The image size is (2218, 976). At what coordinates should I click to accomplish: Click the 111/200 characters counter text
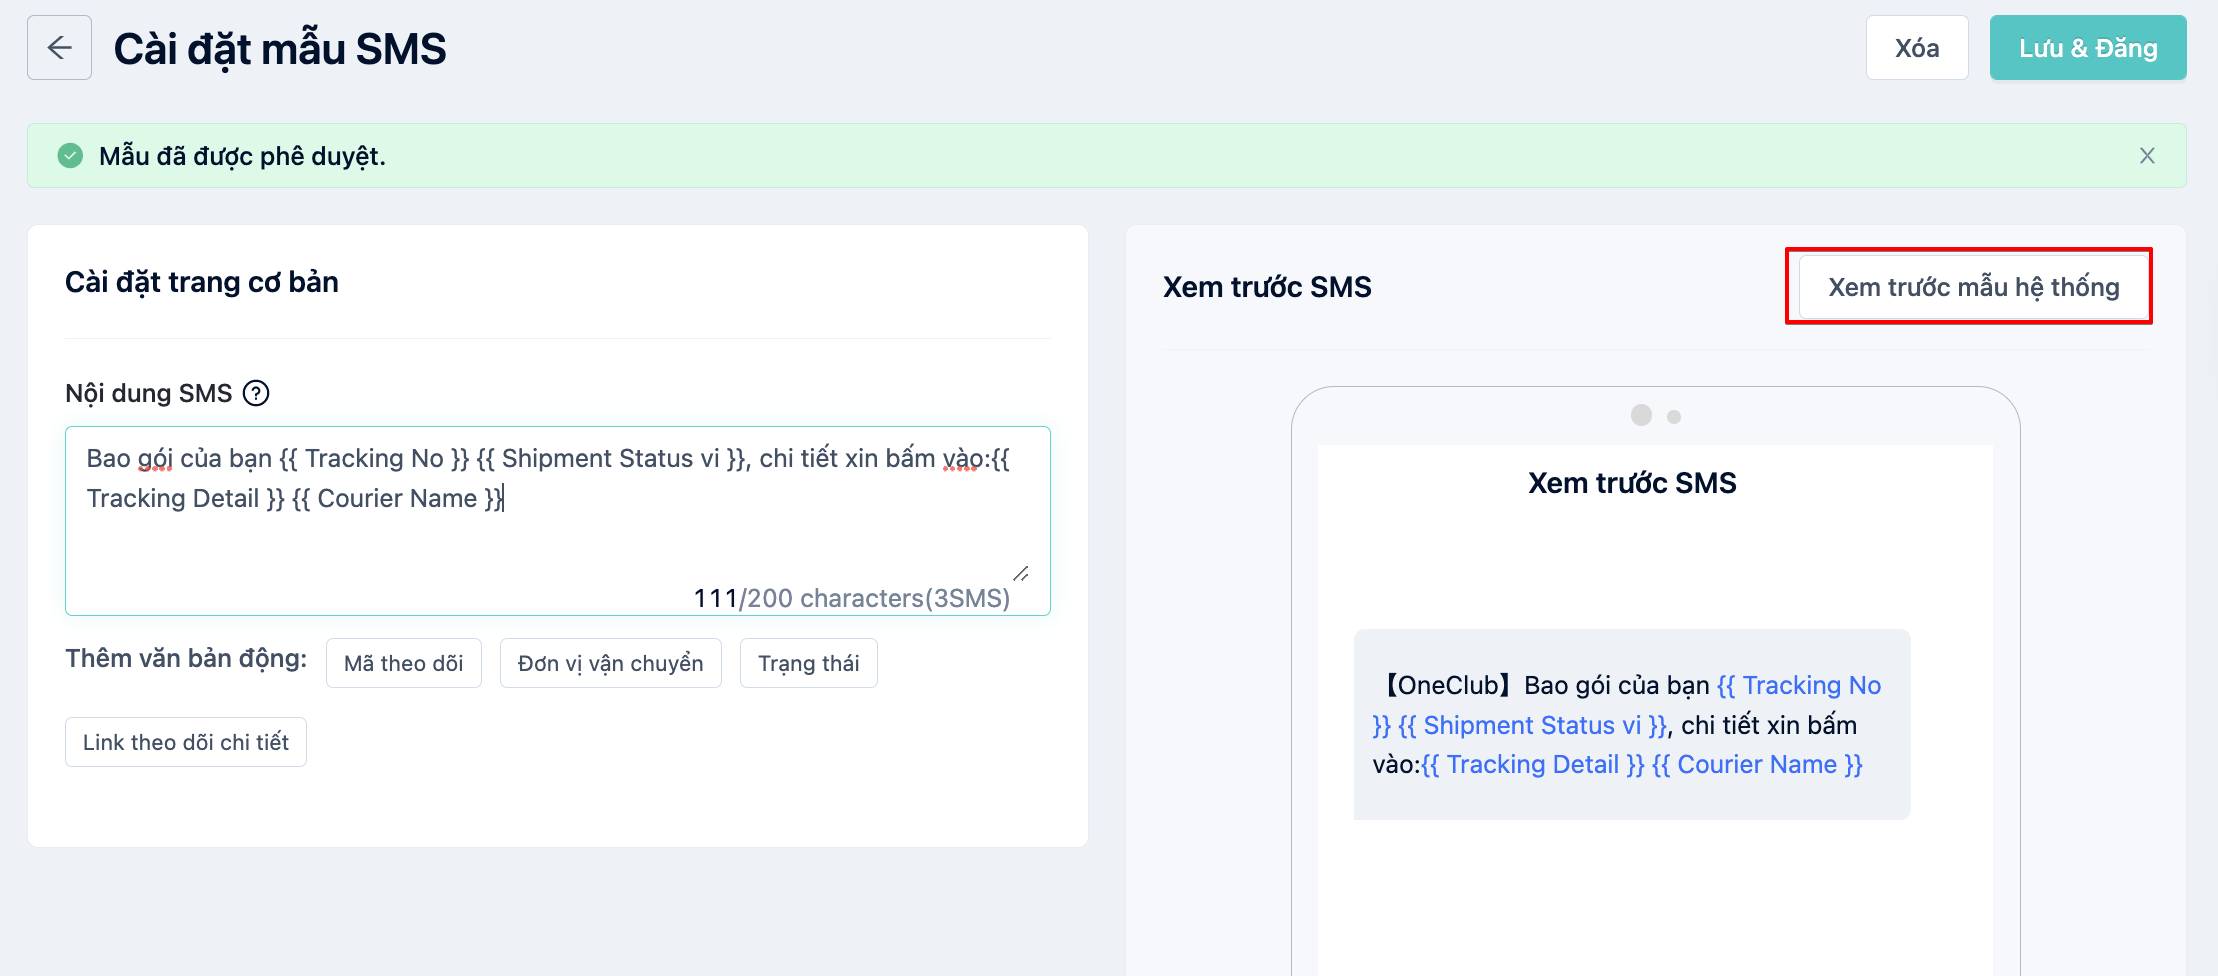click(851, 598)
